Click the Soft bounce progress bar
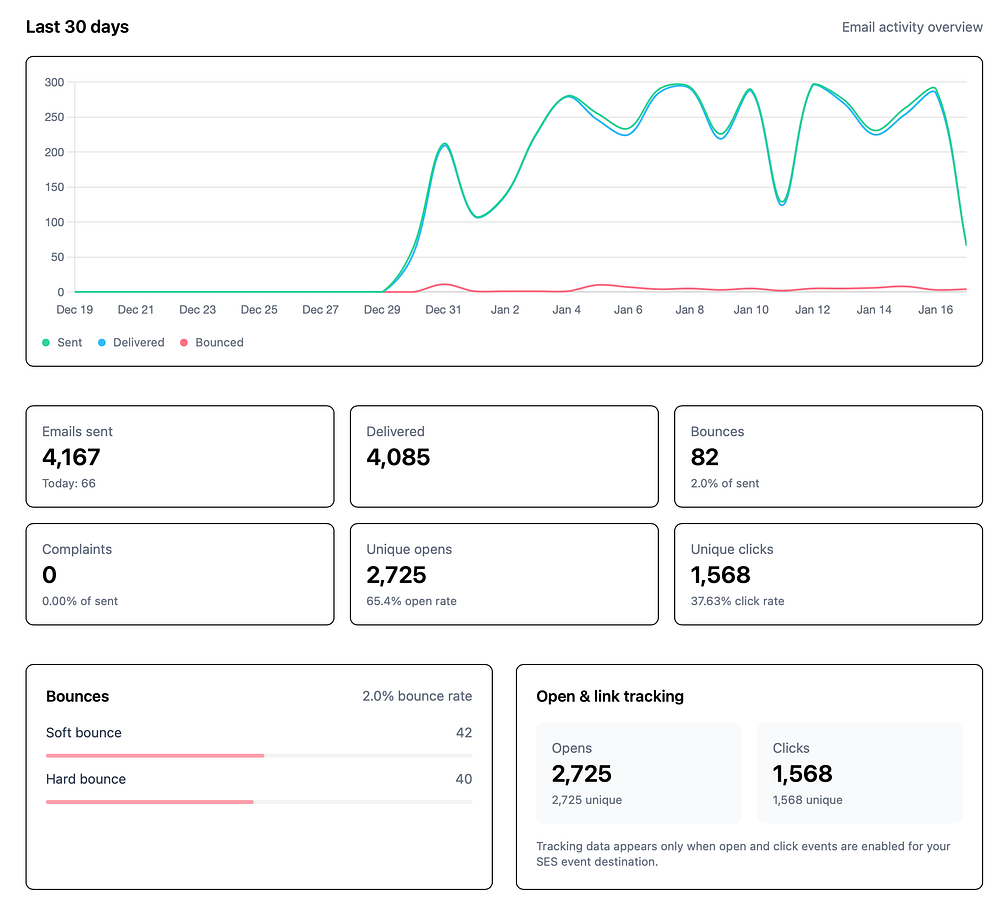This screenshot has width=1000, height=912. coord(259,756)
